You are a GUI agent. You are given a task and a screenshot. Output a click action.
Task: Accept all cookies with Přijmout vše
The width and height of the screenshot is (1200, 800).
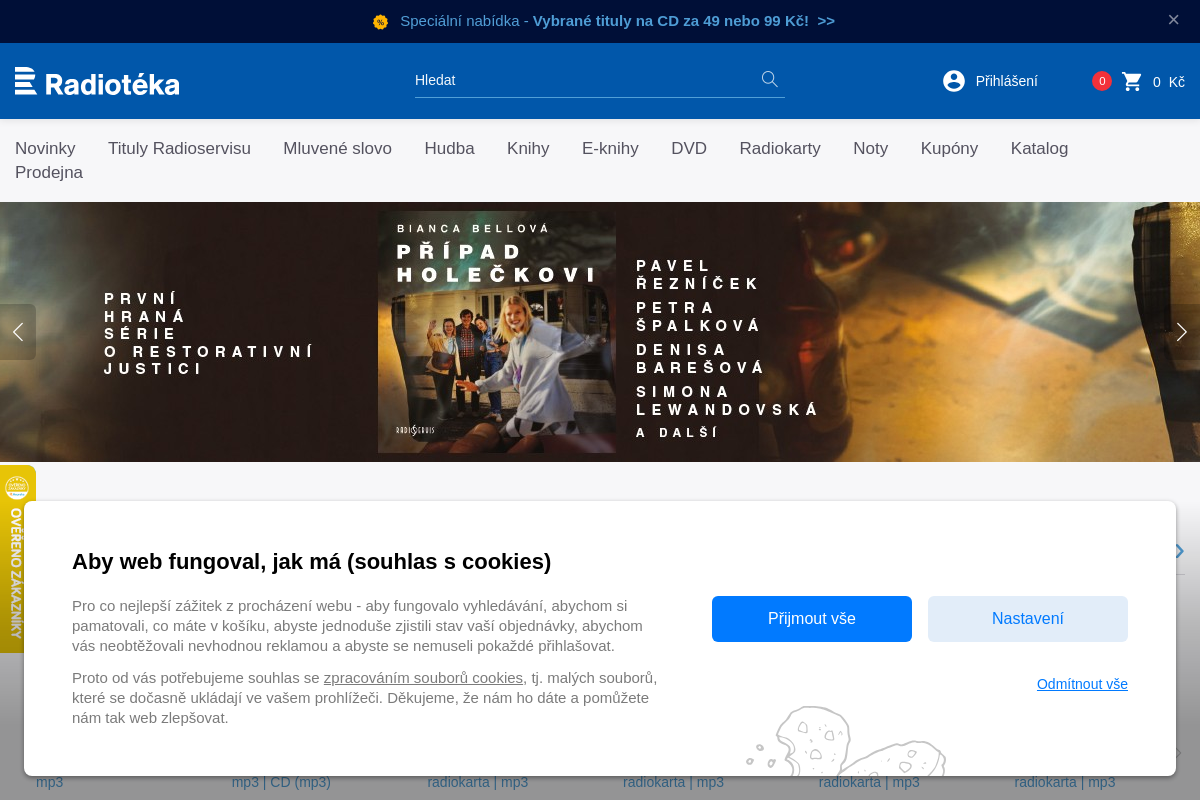click(x=811, y=619)
